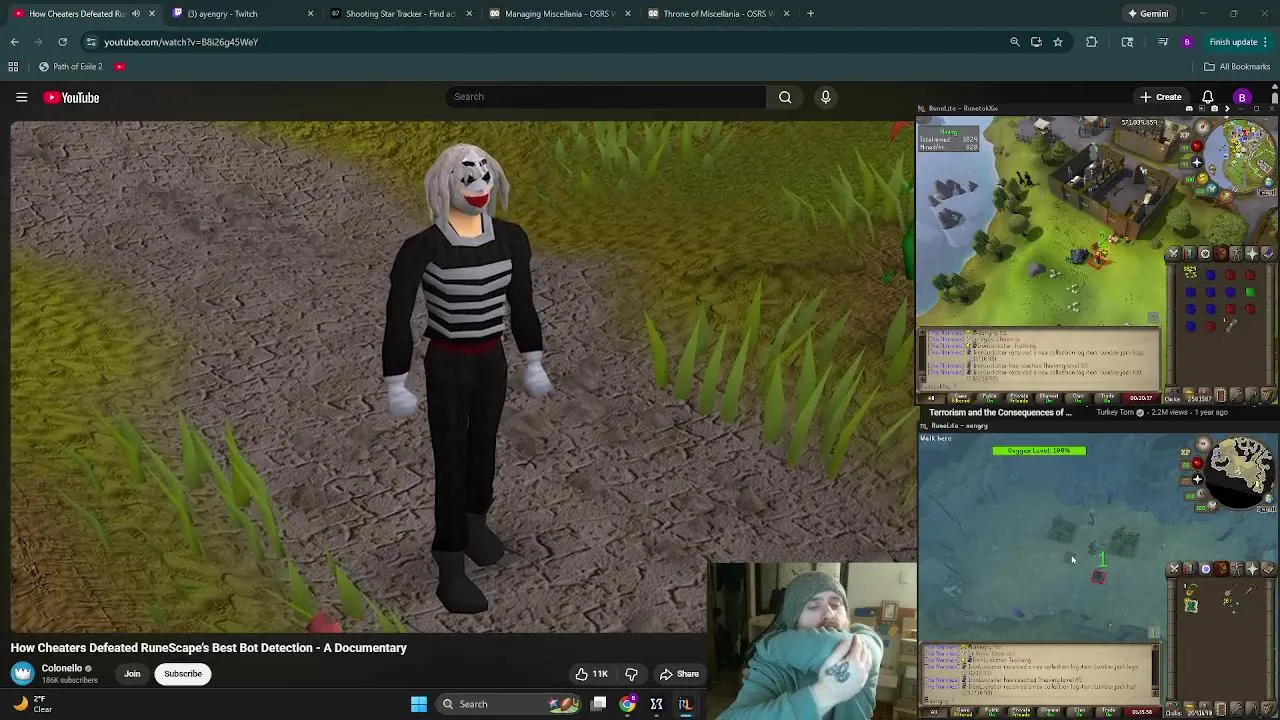Click the Subscribe button

tap(183, 674)
